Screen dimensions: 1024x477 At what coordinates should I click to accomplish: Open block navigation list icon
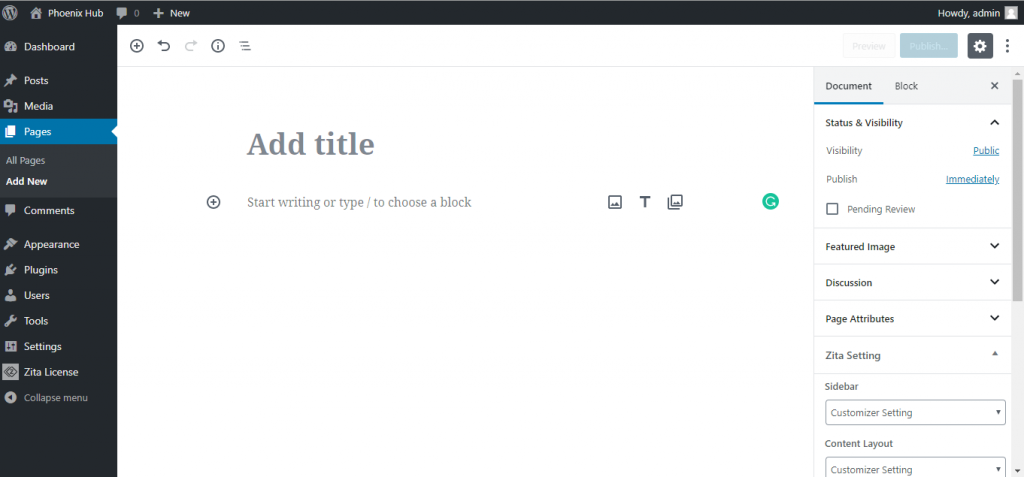click(245, 46)
